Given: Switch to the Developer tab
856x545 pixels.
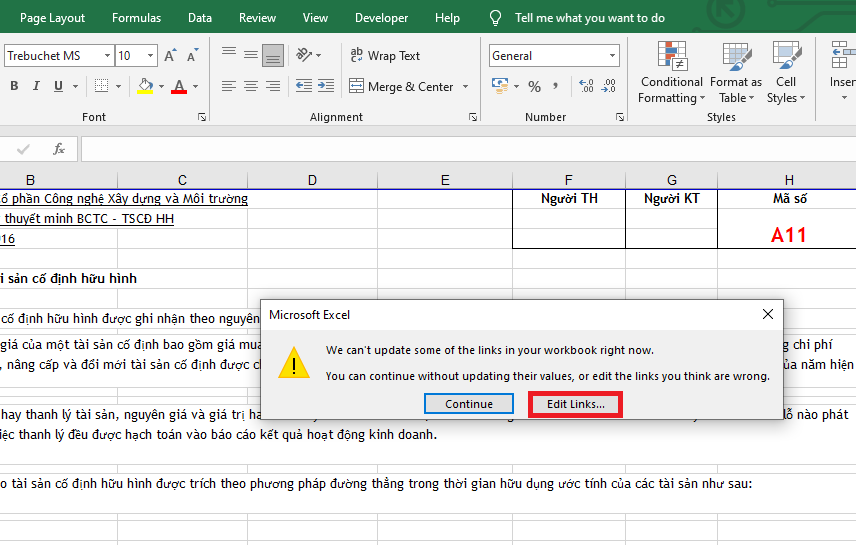Looking at the screenshot, I should click(381, 18).
